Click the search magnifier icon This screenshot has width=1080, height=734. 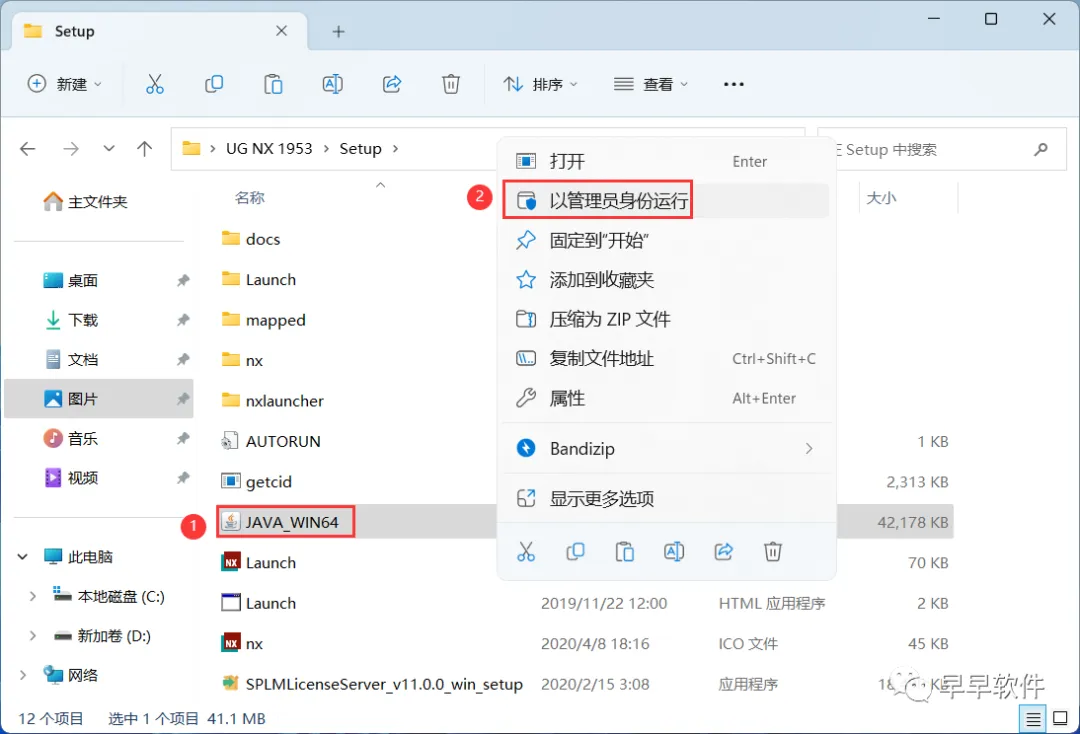click(x=1041, y=149)
